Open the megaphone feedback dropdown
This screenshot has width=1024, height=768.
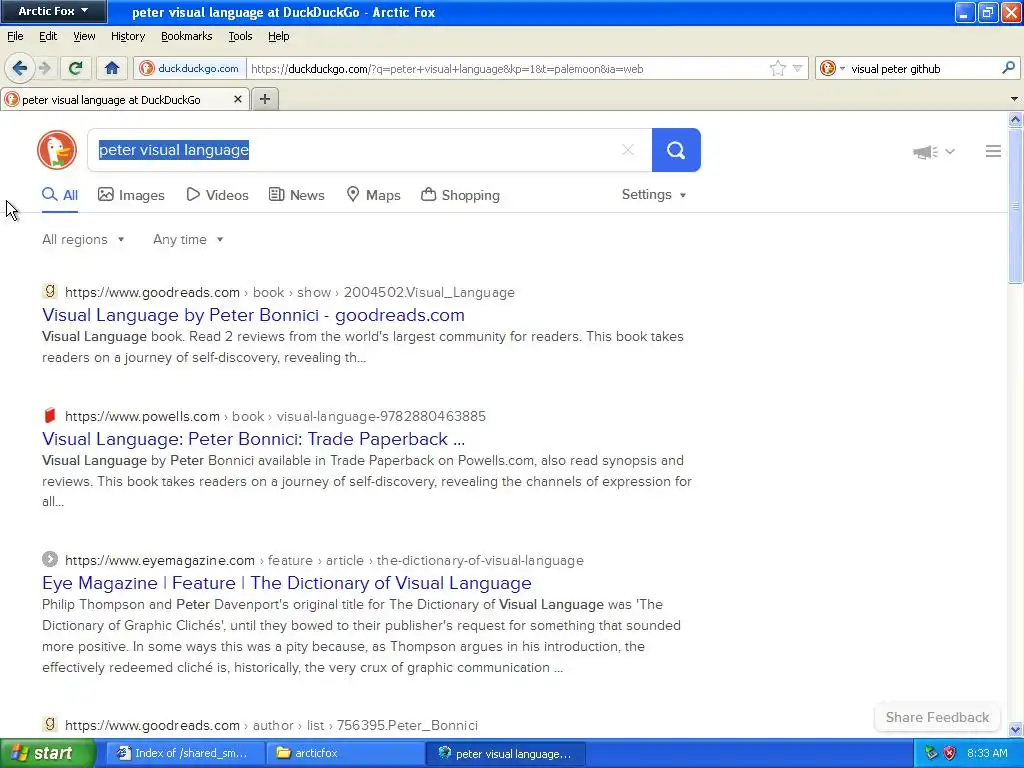[934, 152]
